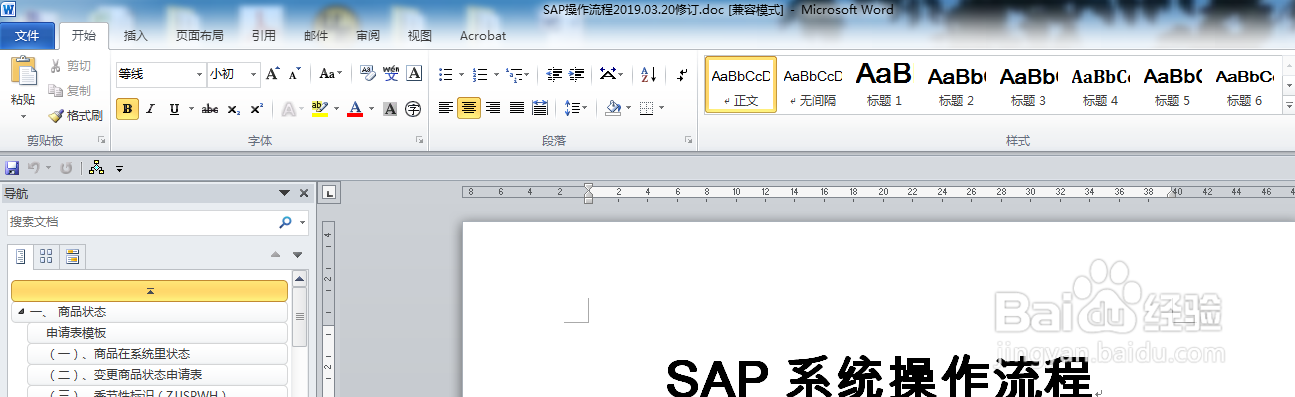Image resolution: width=1295 pixels, height=397 pixels.
Task: Toggle show paragraph marks icon
Action: click(x=682, y=74)
